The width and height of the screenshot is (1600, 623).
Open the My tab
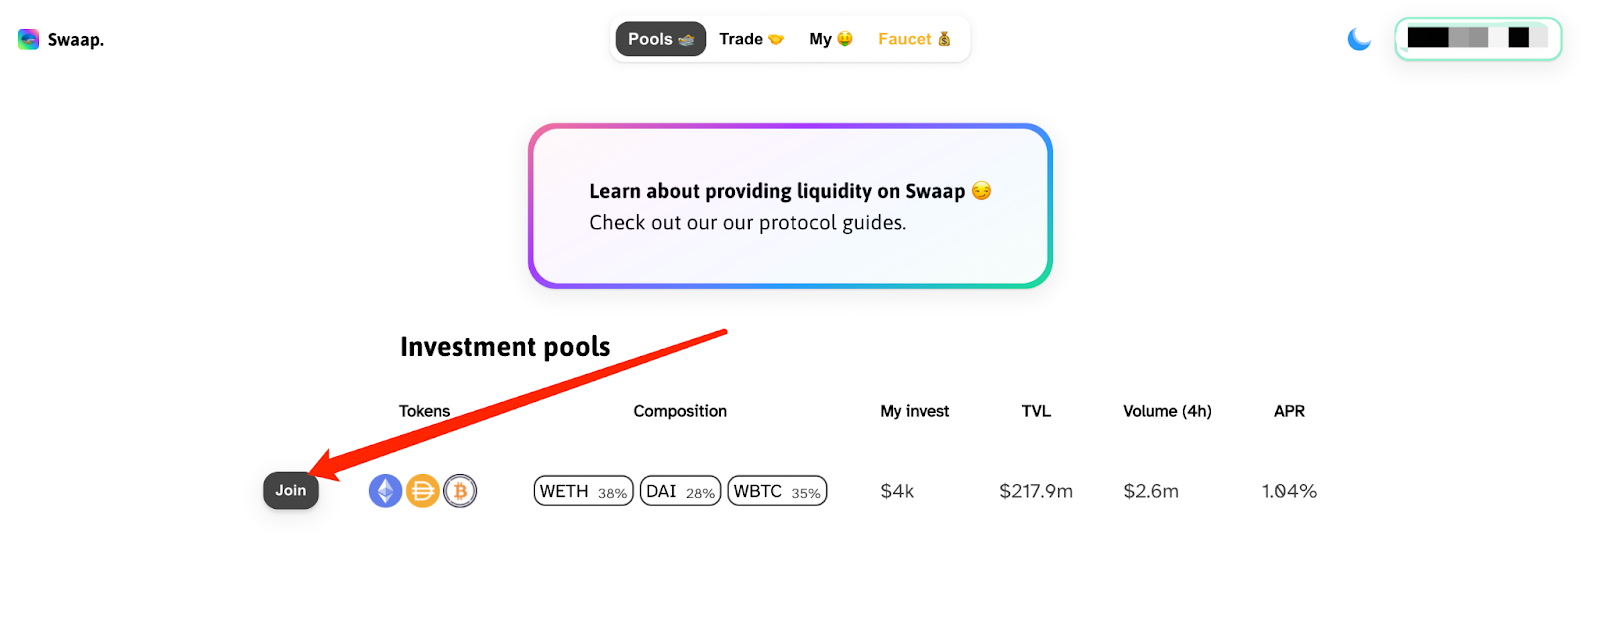(x=831, y=39)
